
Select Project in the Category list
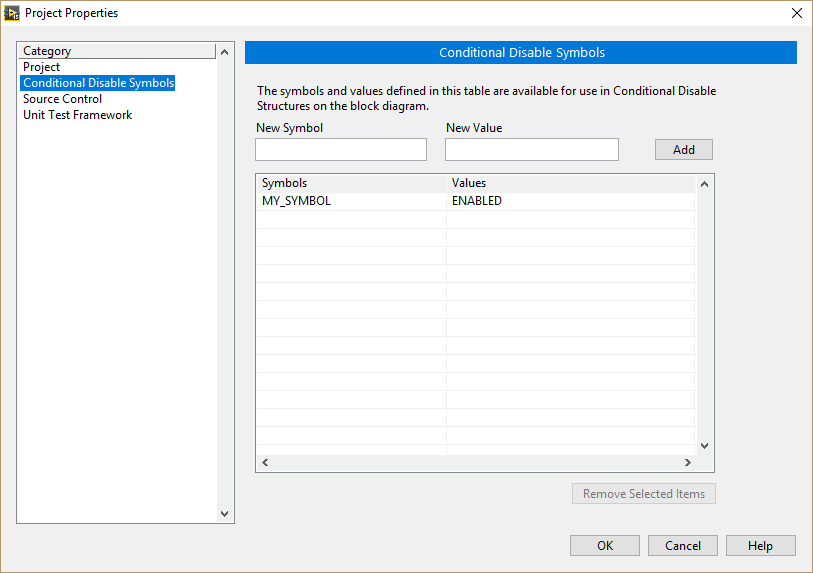[x=42, y=67]
